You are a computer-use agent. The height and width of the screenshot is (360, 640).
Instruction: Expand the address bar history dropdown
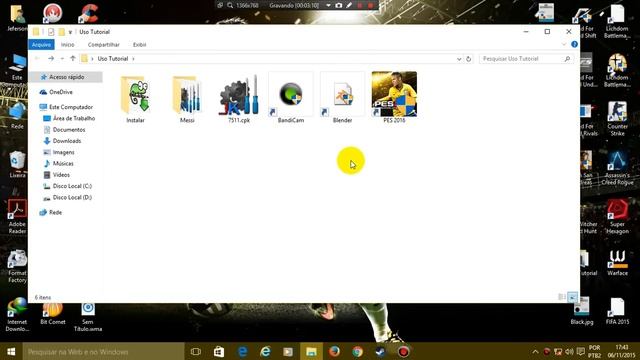tap(459, 59)
